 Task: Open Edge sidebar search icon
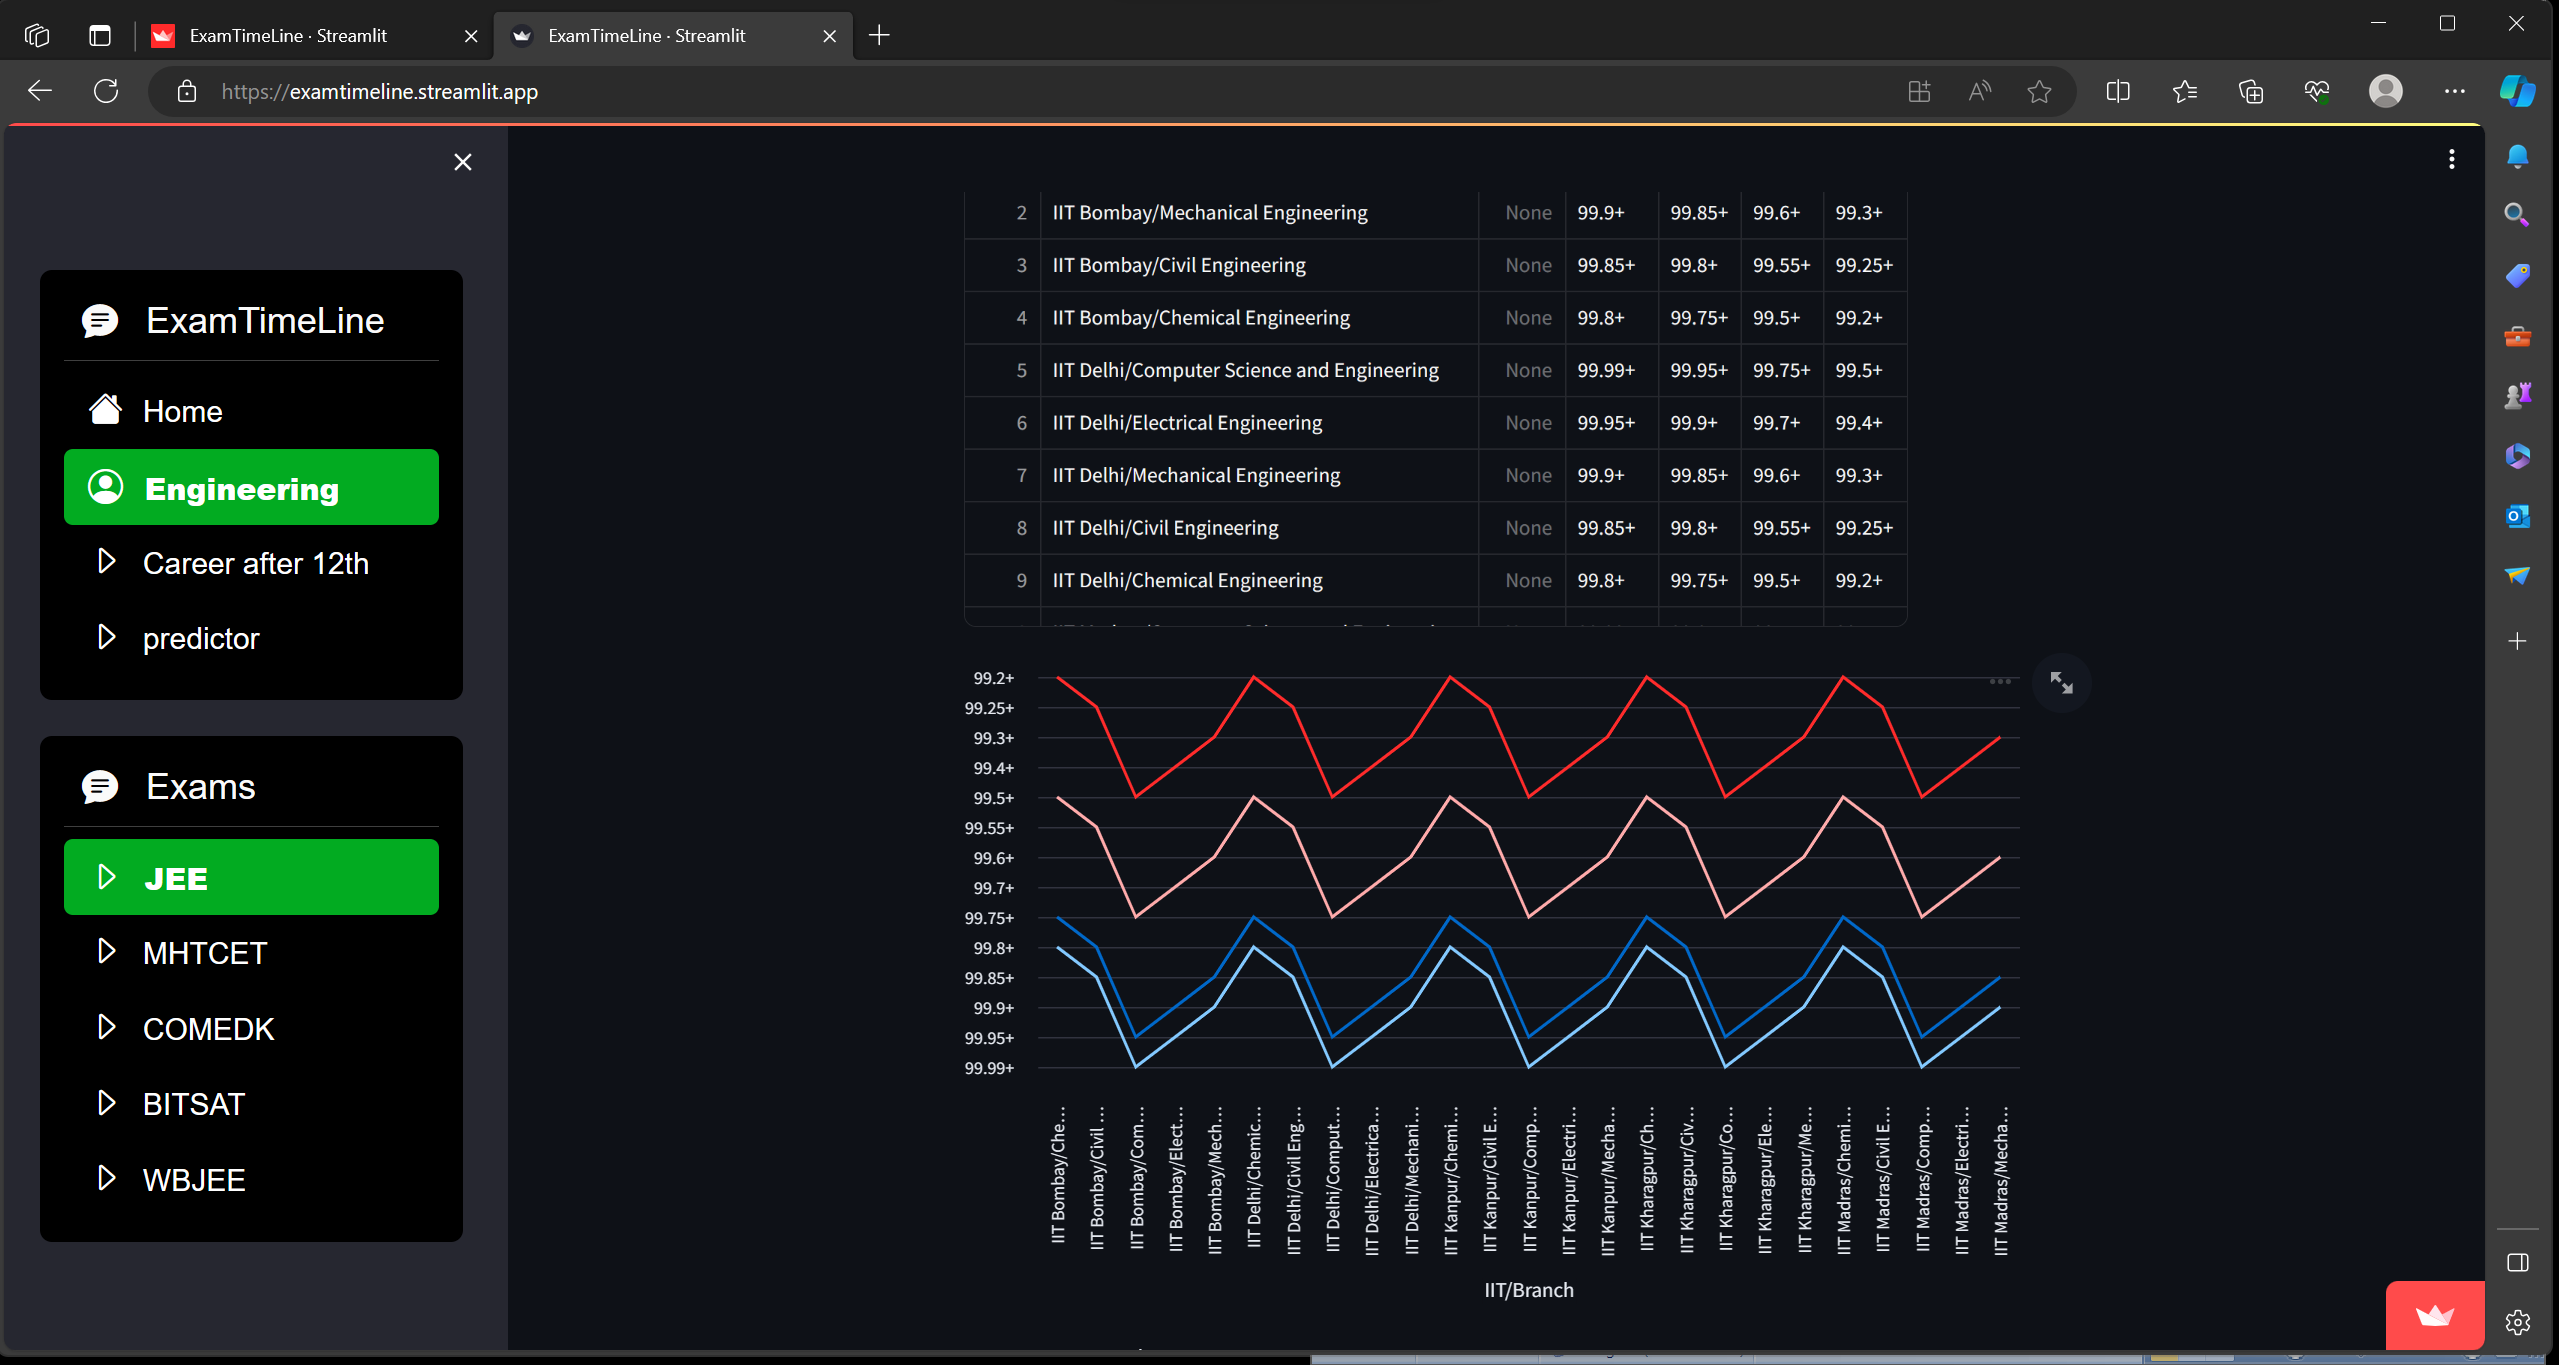(2516, 215)
